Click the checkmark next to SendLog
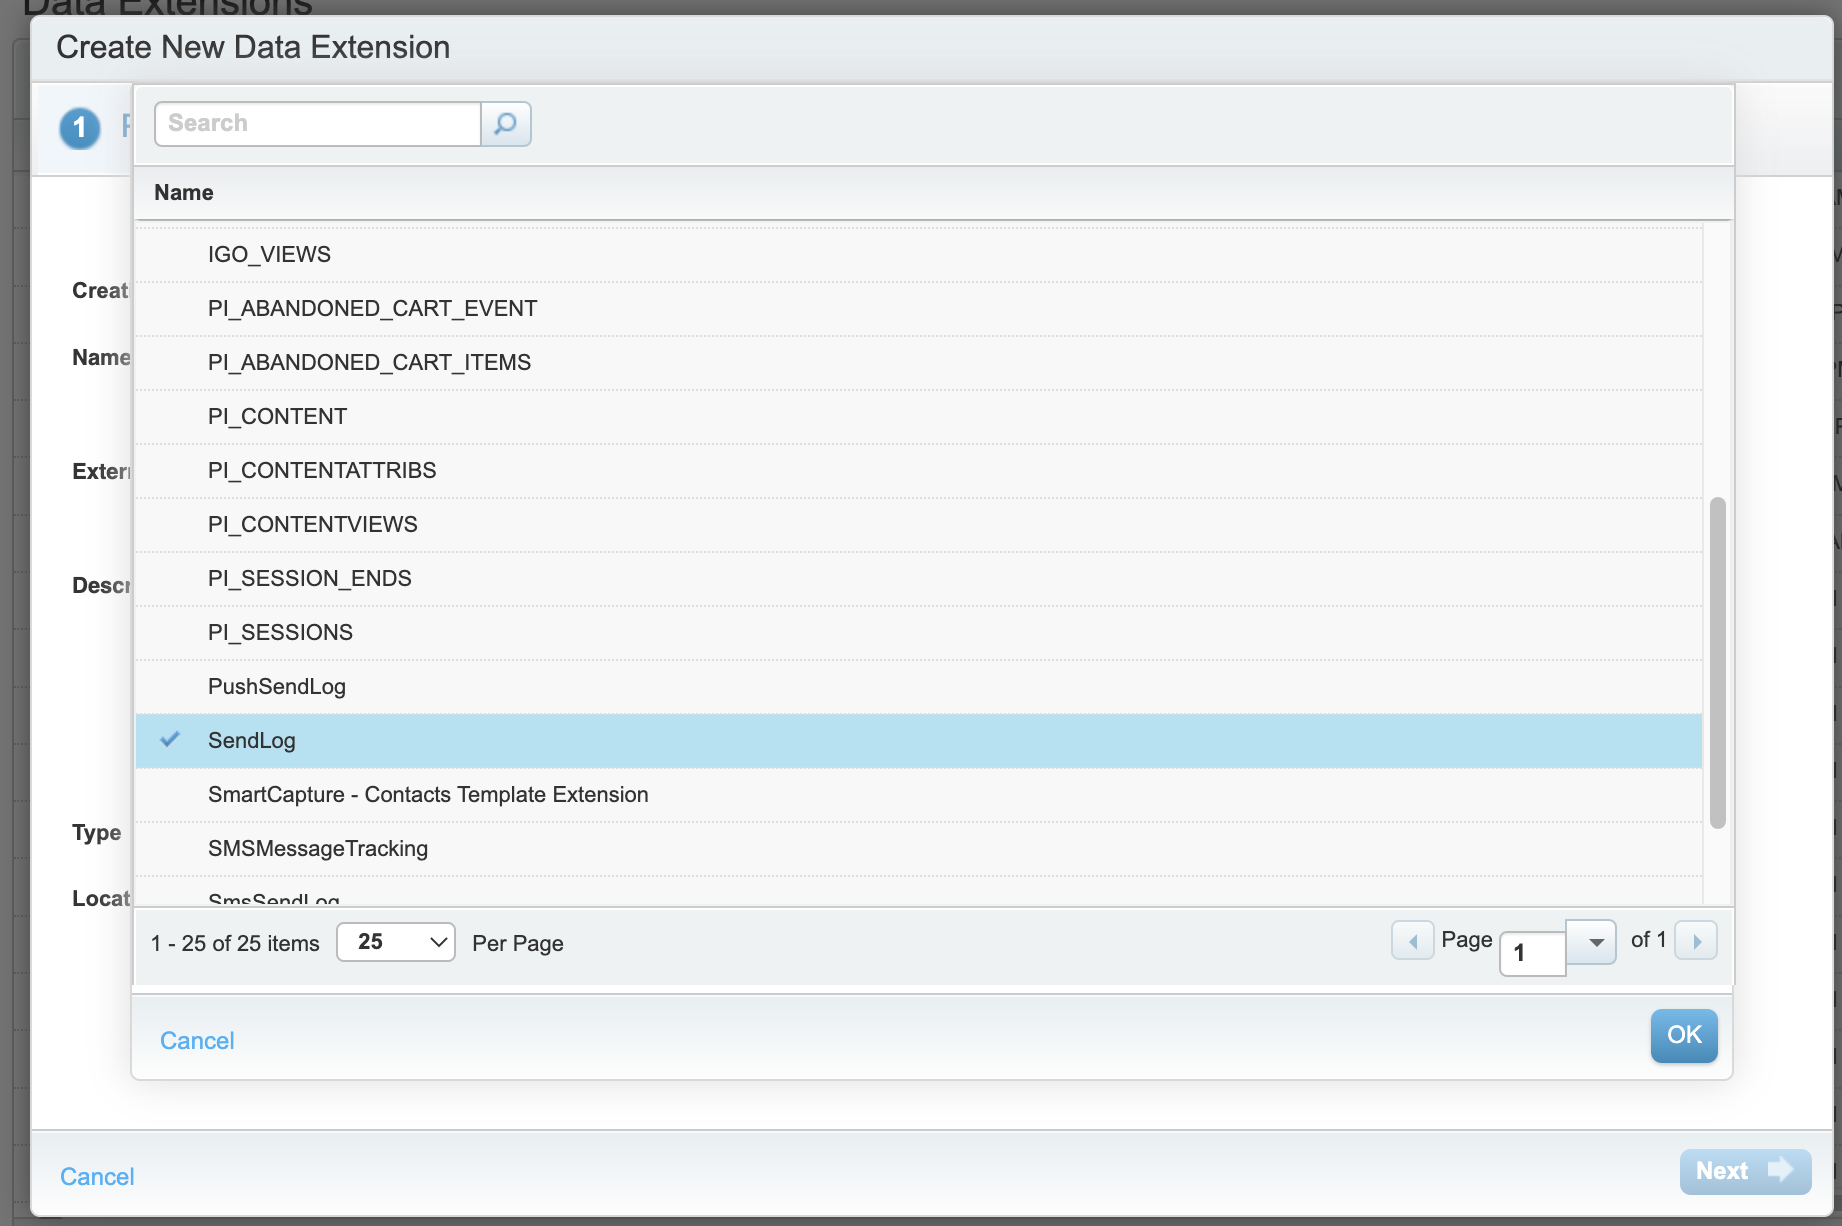 (x=170, y=739)
